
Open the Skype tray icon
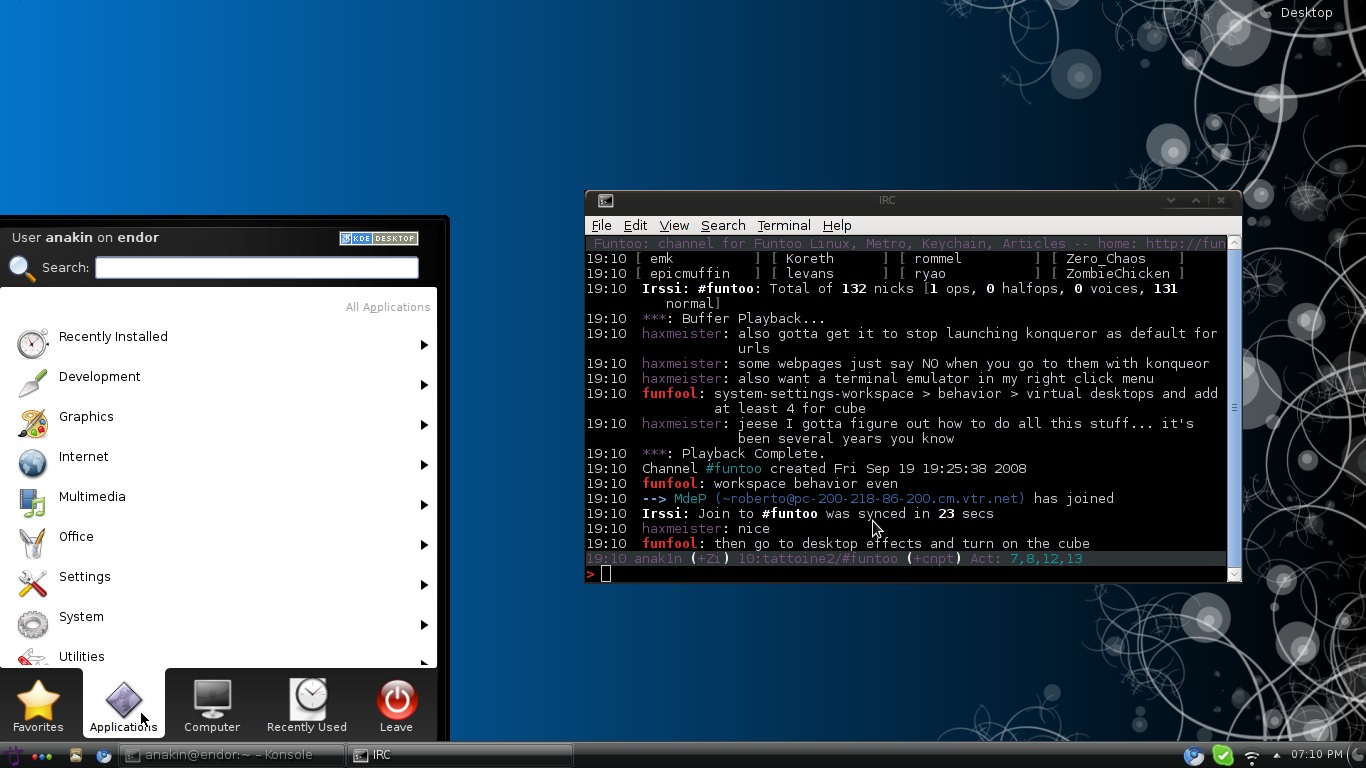coord(1222,756)
